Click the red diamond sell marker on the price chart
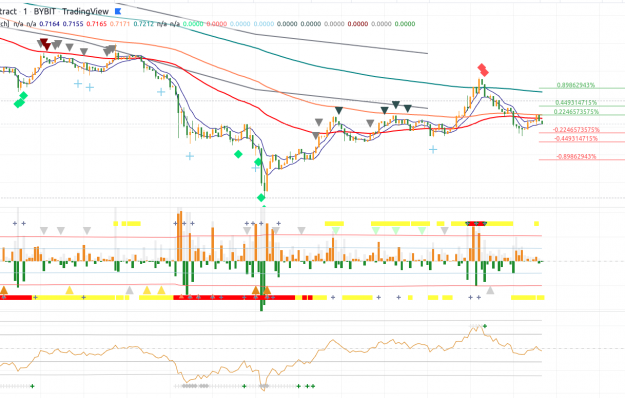The image size is (625, 398). [483, 70]
